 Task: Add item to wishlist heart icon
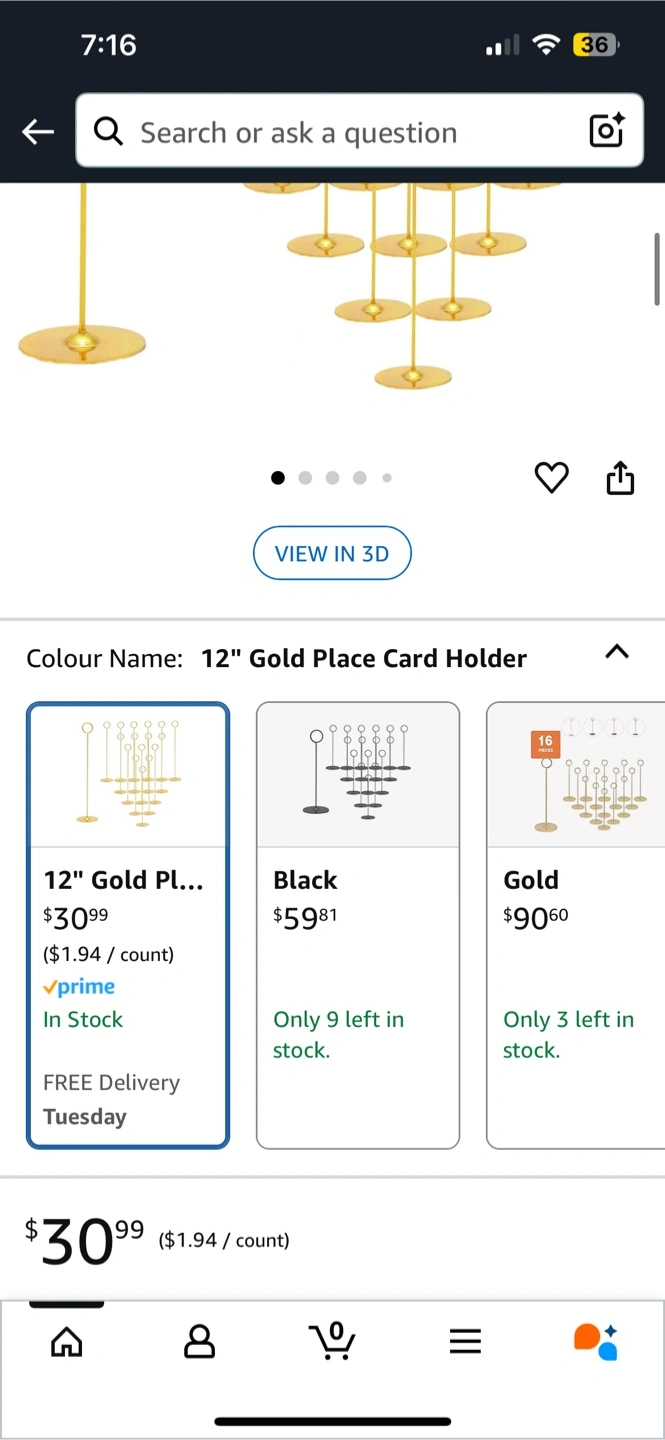pos(551,478)
